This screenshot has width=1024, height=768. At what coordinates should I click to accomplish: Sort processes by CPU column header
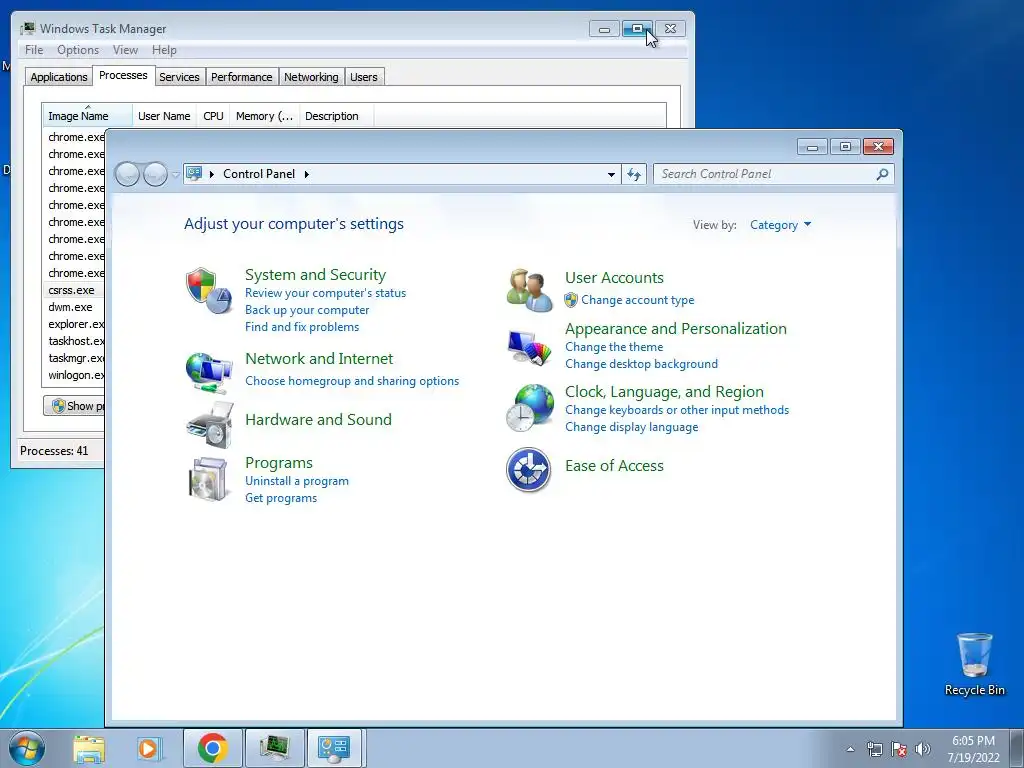pyautogui.click(x=213, y=116)
